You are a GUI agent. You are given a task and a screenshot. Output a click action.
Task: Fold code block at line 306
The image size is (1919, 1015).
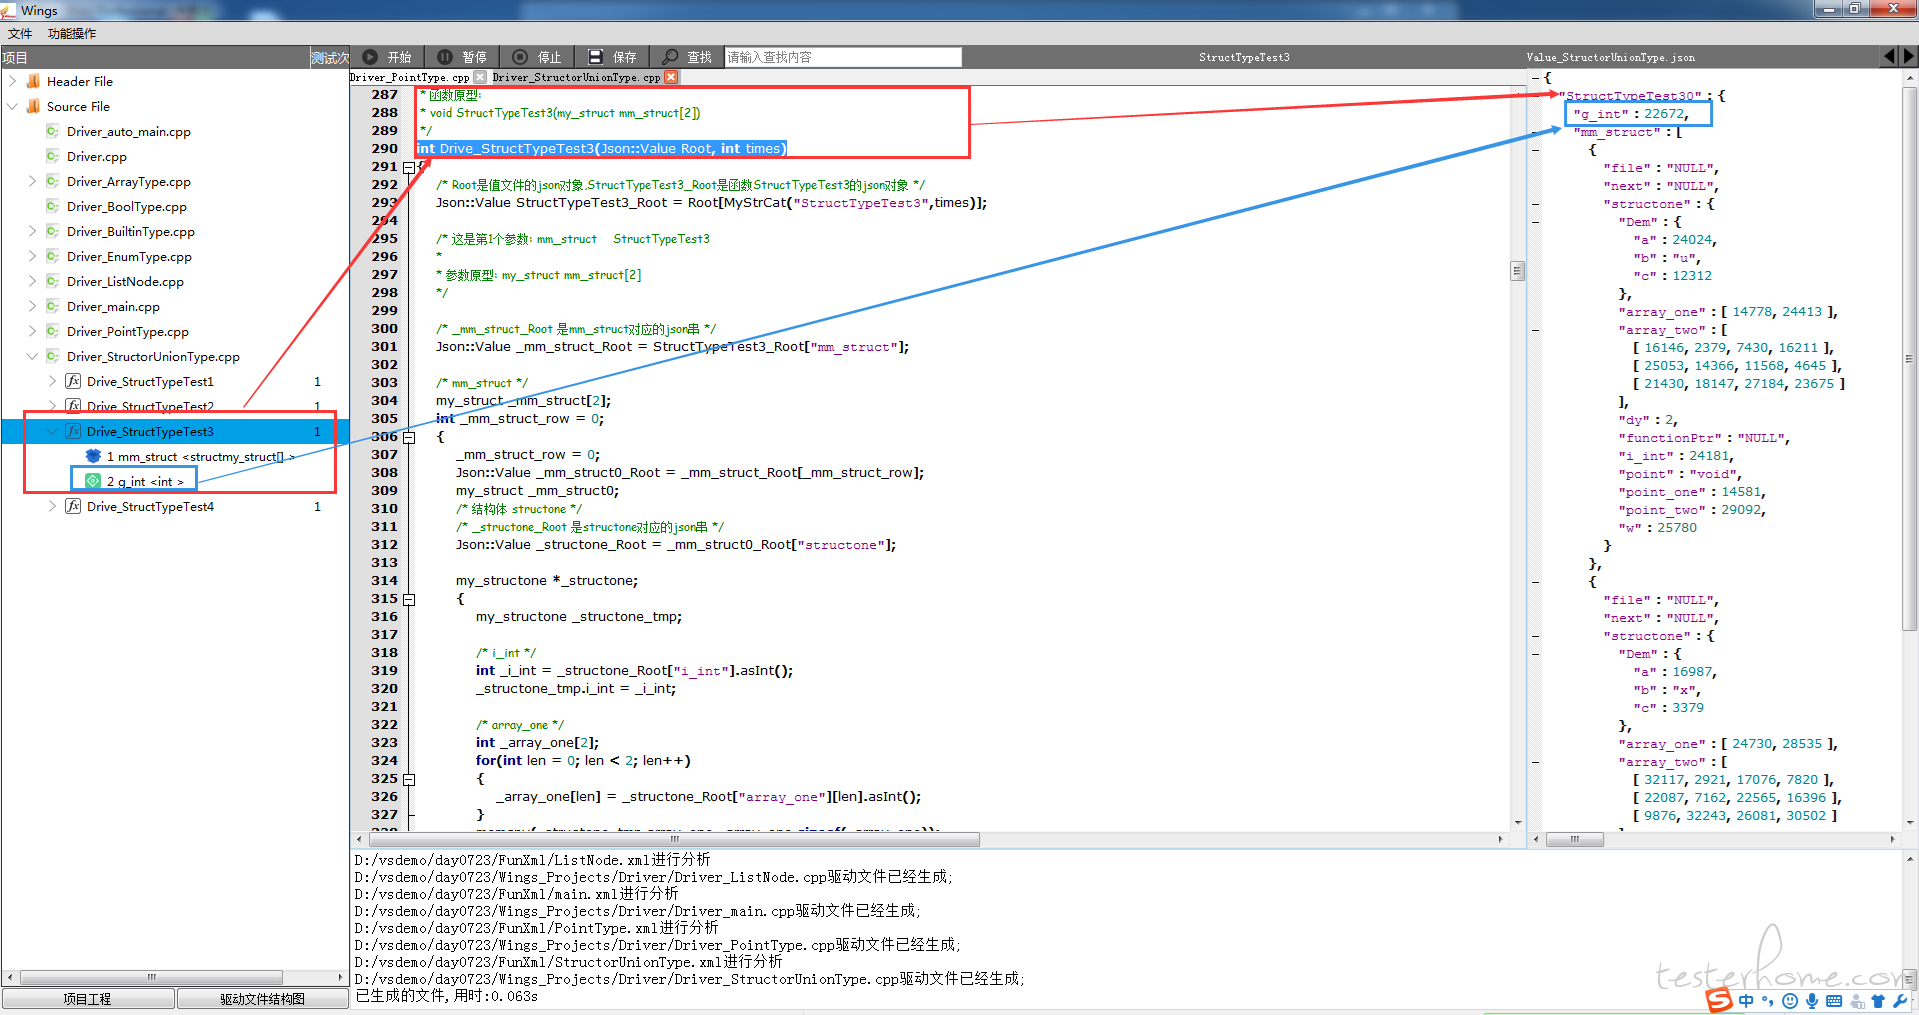409,437
